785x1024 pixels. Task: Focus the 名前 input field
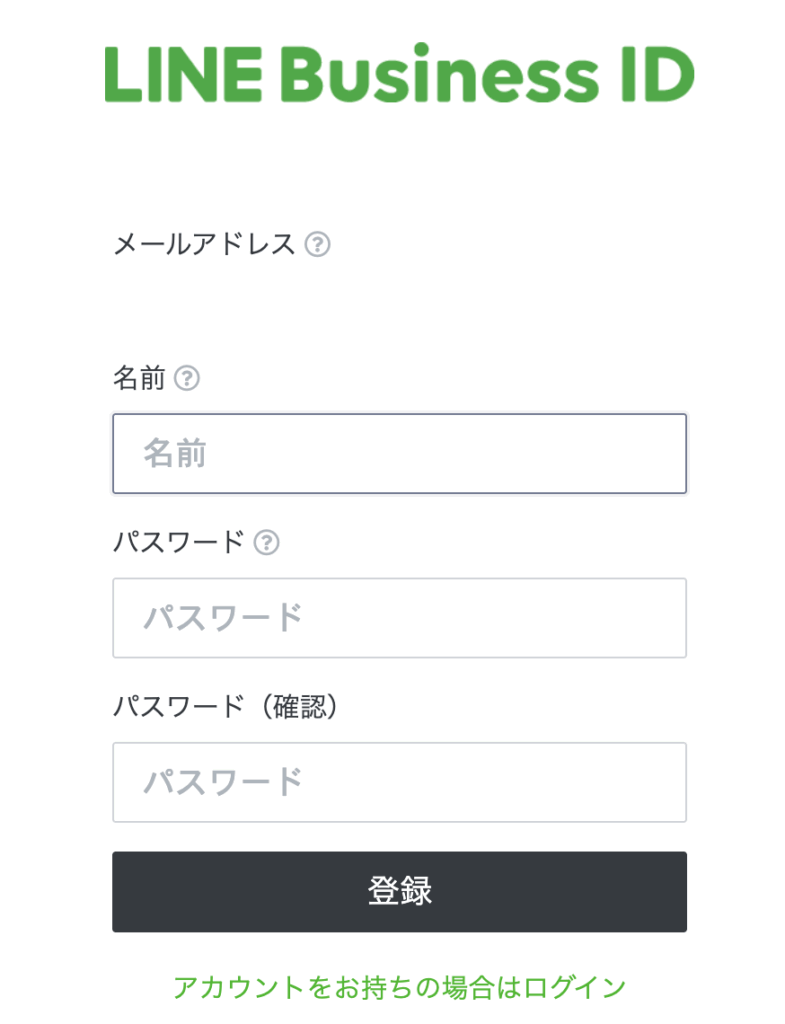(399, 453)
